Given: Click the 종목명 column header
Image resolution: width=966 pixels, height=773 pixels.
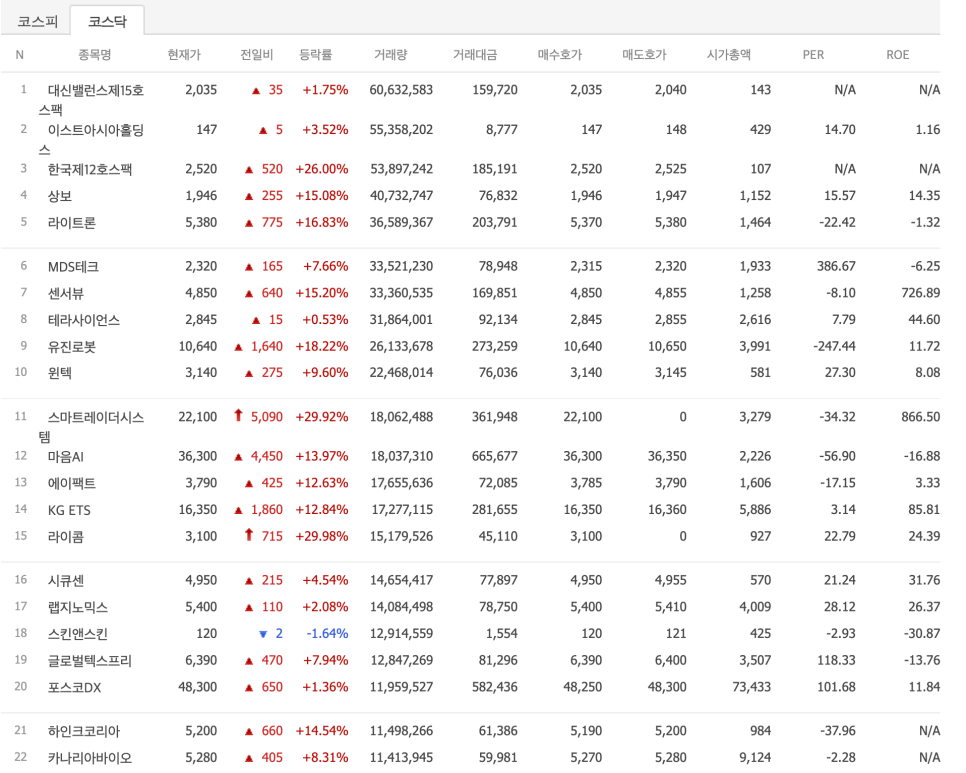Looking at the screenshot, I should click(x=94, y=55).
